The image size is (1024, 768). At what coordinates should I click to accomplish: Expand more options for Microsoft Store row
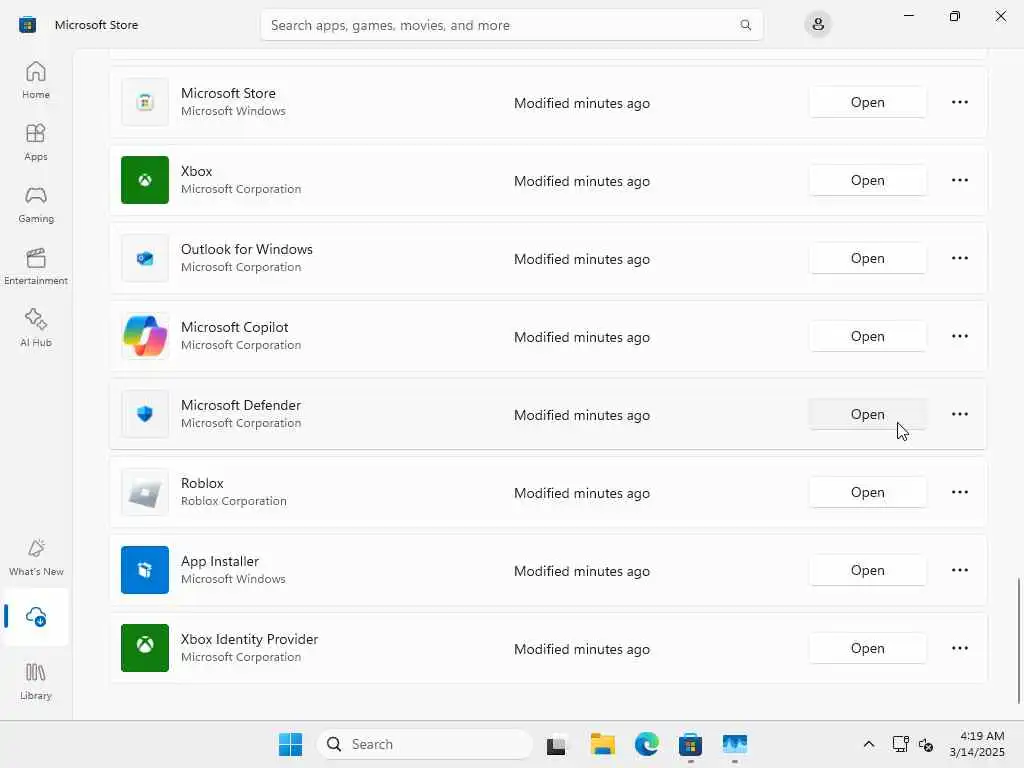959,103
